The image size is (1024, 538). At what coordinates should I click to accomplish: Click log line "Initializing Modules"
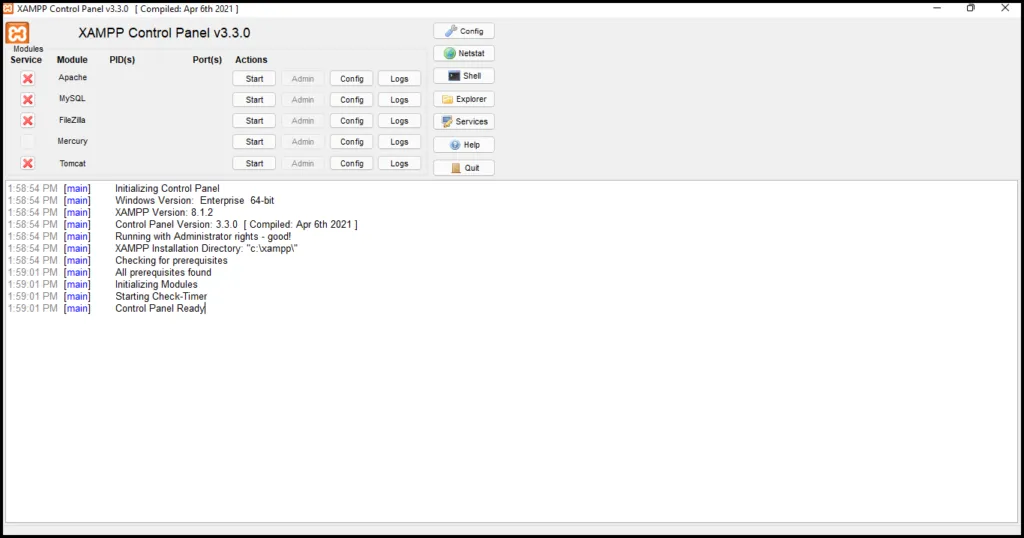tap(156, 284)
